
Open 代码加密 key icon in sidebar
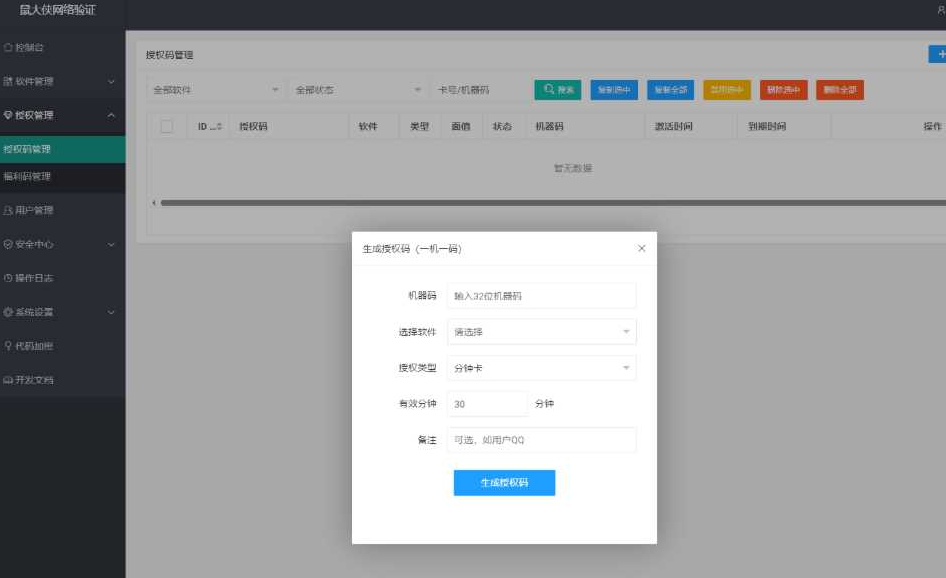[8, 346]
